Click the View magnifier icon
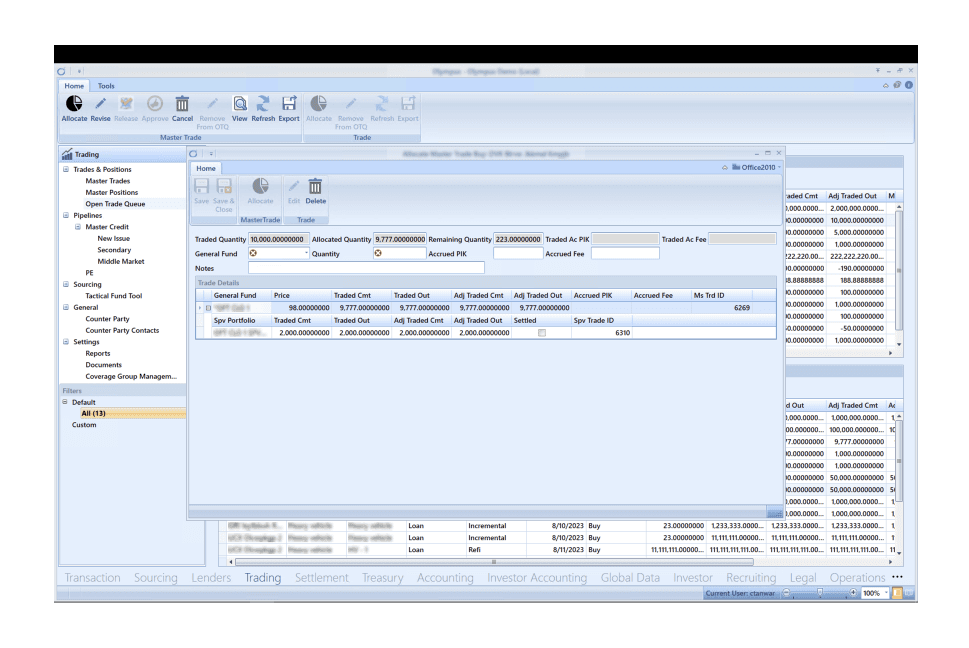The image size is (969, 648). click(x=240, y=104)
